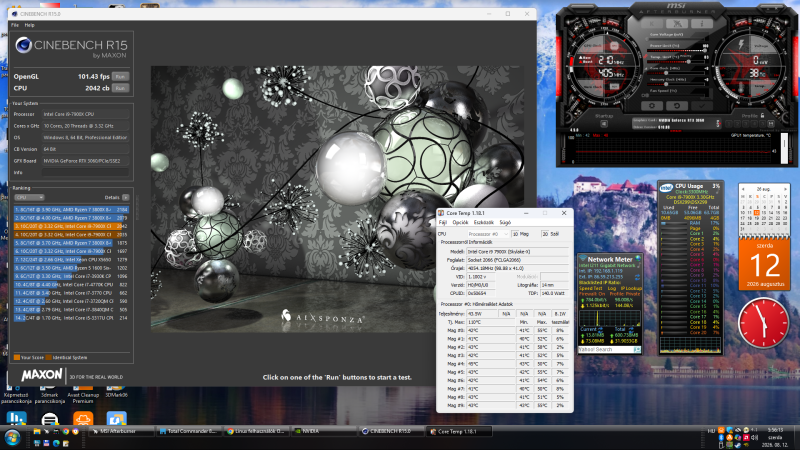Screen dimensions: 800x450
Task: Reset MSI Afterburner settings to defaults
Action: coord(677,106)
